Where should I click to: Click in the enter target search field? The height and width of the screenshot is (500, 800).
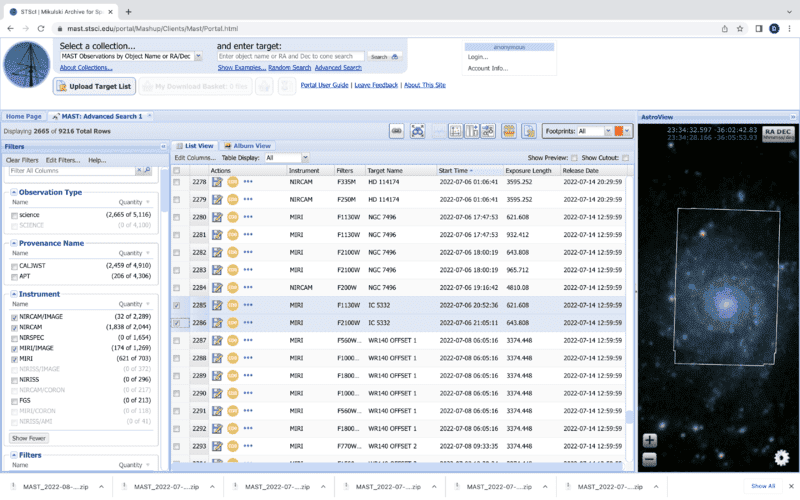(291, 57)
